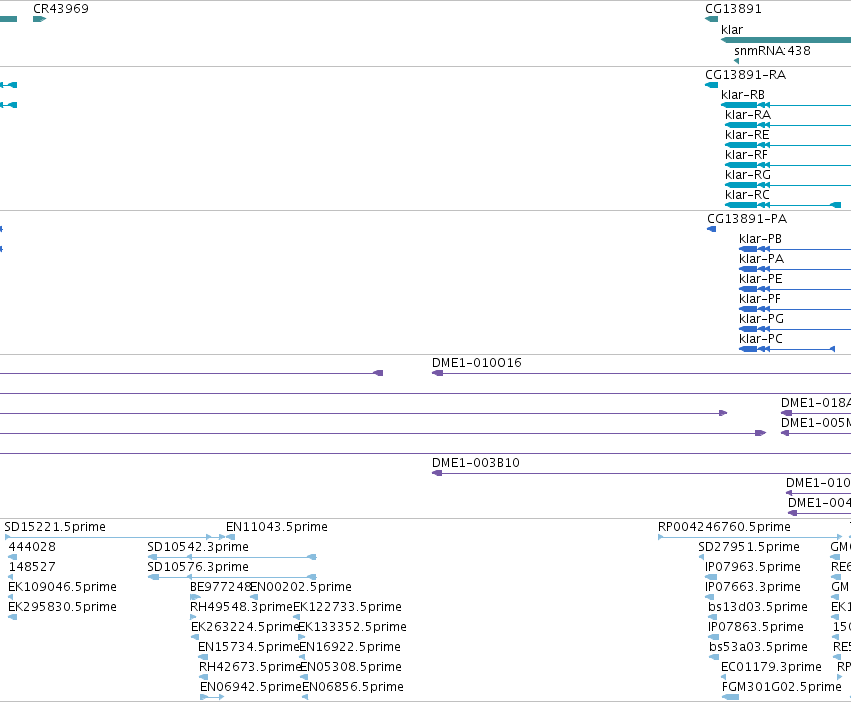Image resolution: width=851 pixels, height=702 pixels.
Task: Open the DME1-010O16 BAC clone label
Action: [x=477, y=363]
